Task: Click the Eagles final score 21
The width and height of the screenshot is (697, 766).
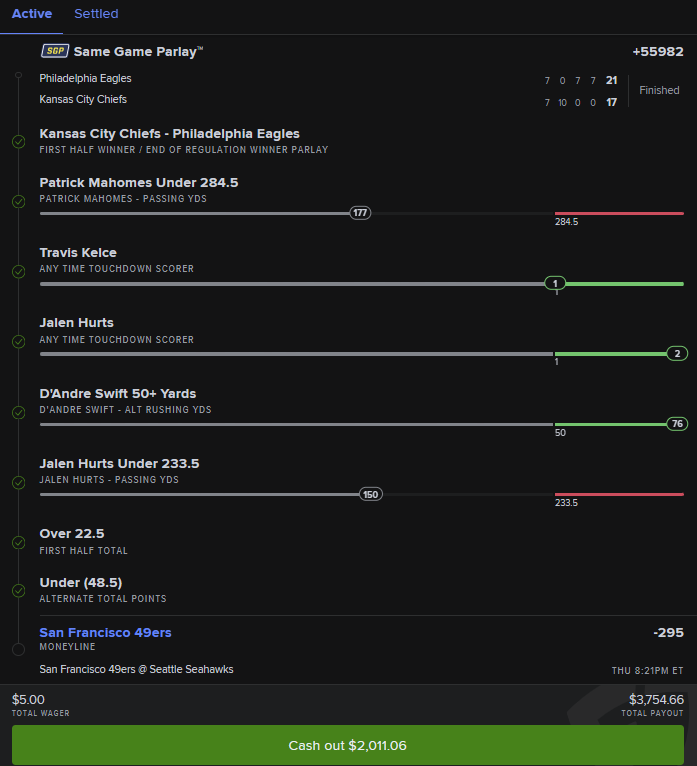Action: pyautogui.click(x=612, y=80)
